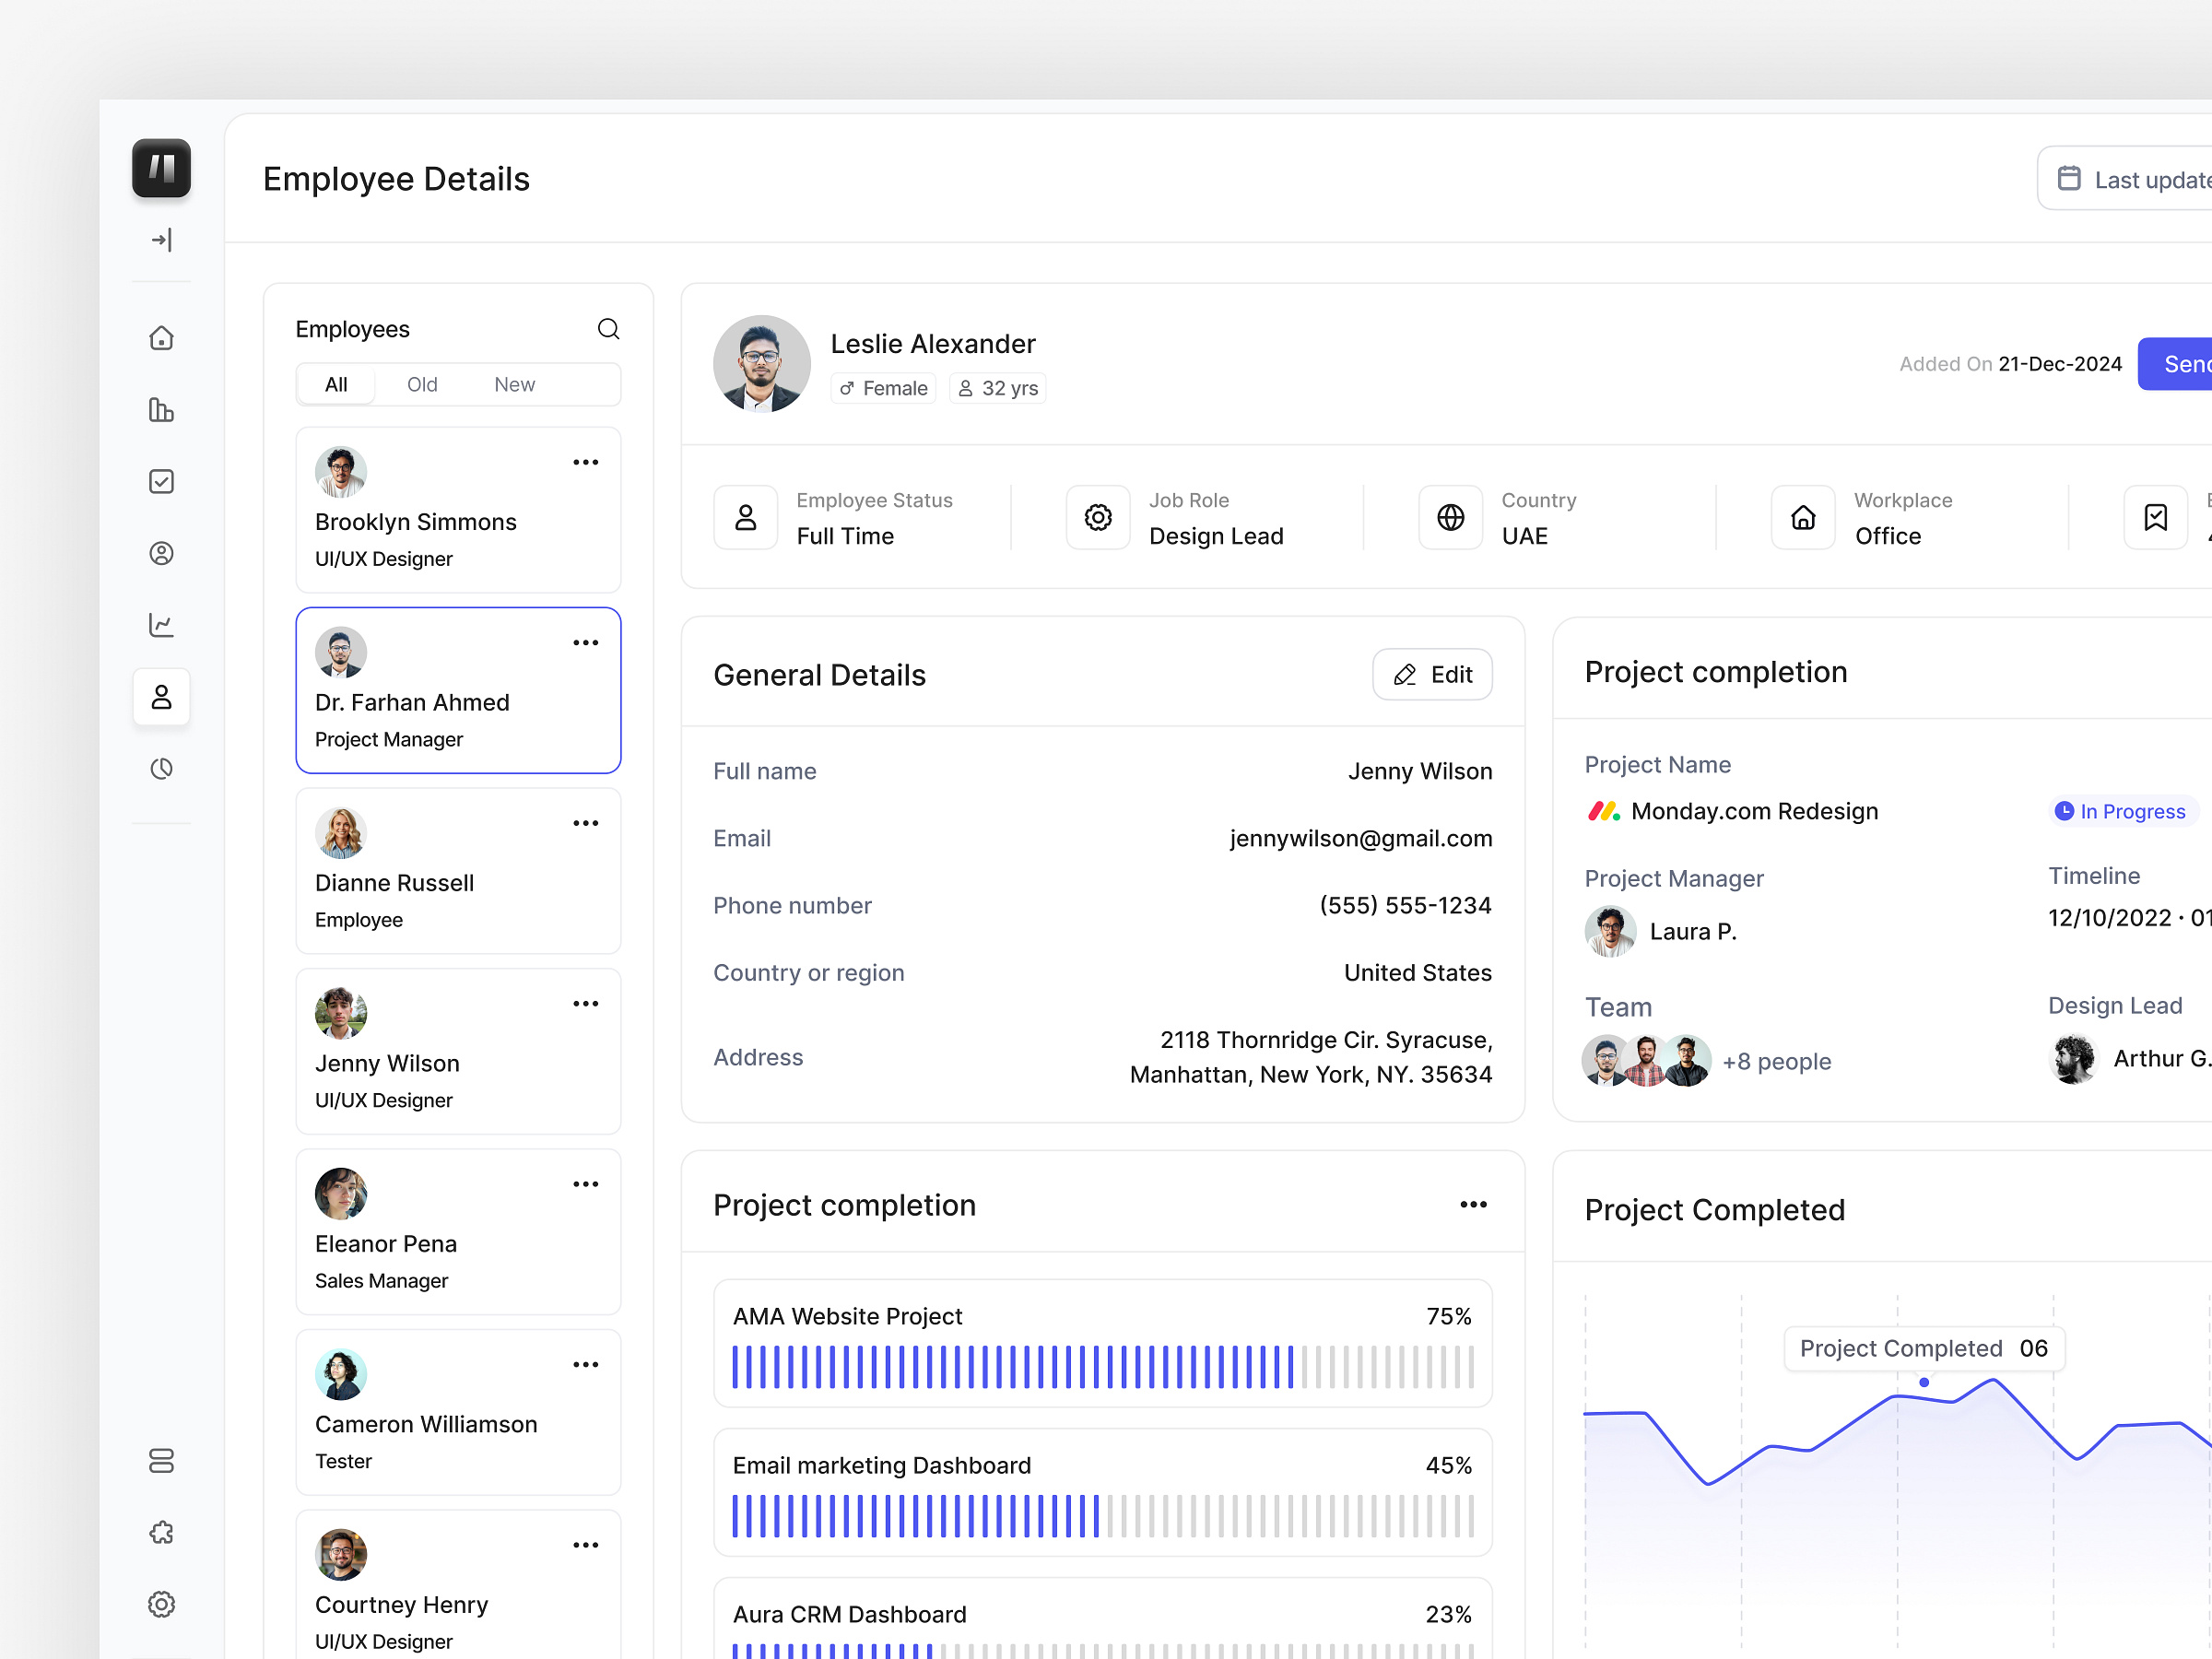
Task: Open the tasks checkbox icon in sidebar
Action: pyautogui.click(x=161, y=481)
